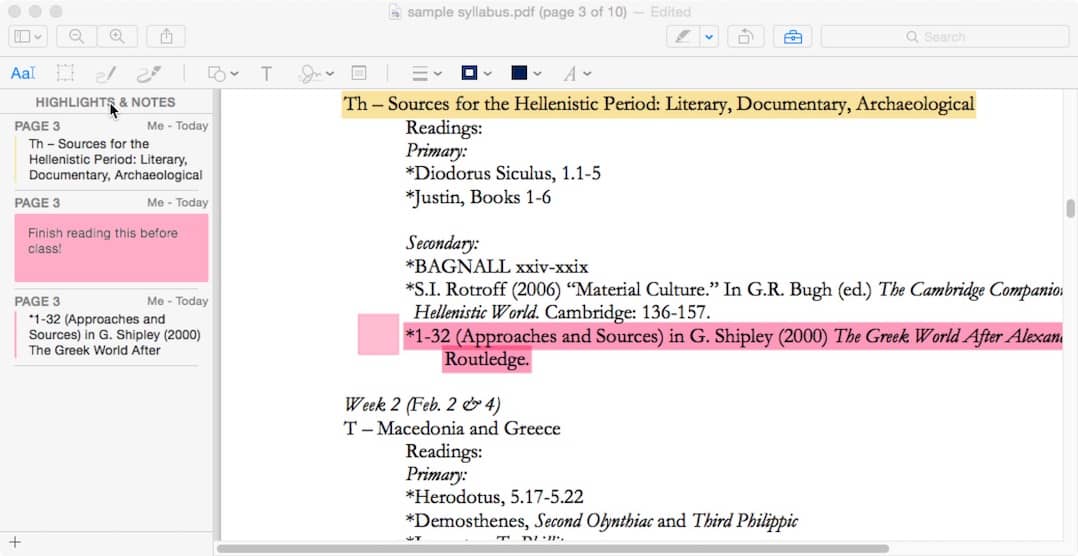Click the pink note square in document
1078x556 pixels.
click(x=378, y=334)
